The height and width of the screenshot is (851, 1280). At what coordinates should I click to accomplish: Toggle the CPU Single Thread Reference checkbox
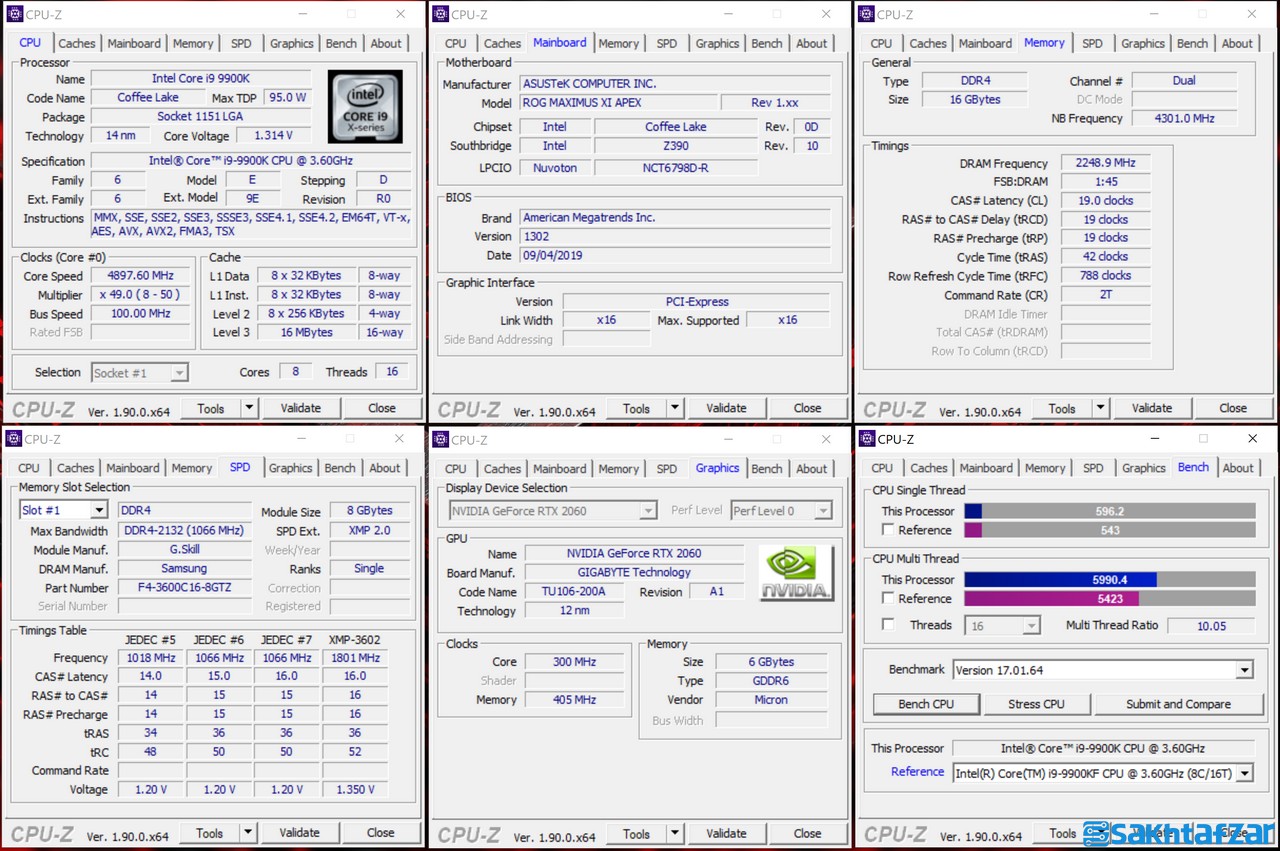[887, 530]
